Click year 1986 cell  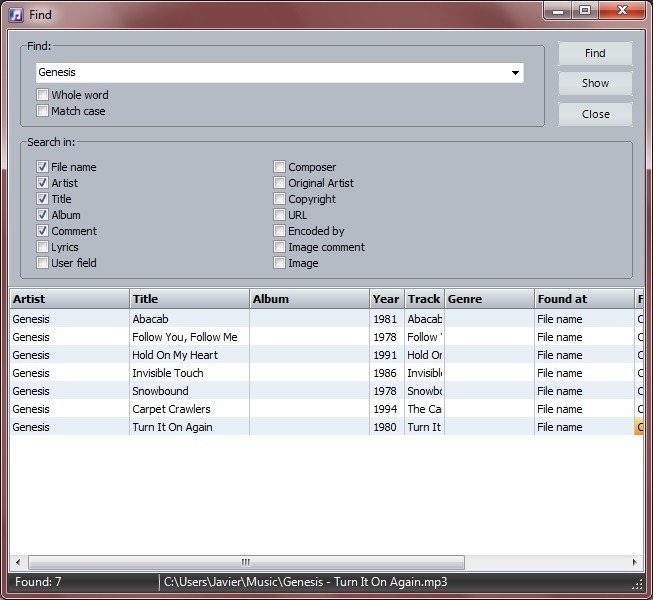[387, 373]
